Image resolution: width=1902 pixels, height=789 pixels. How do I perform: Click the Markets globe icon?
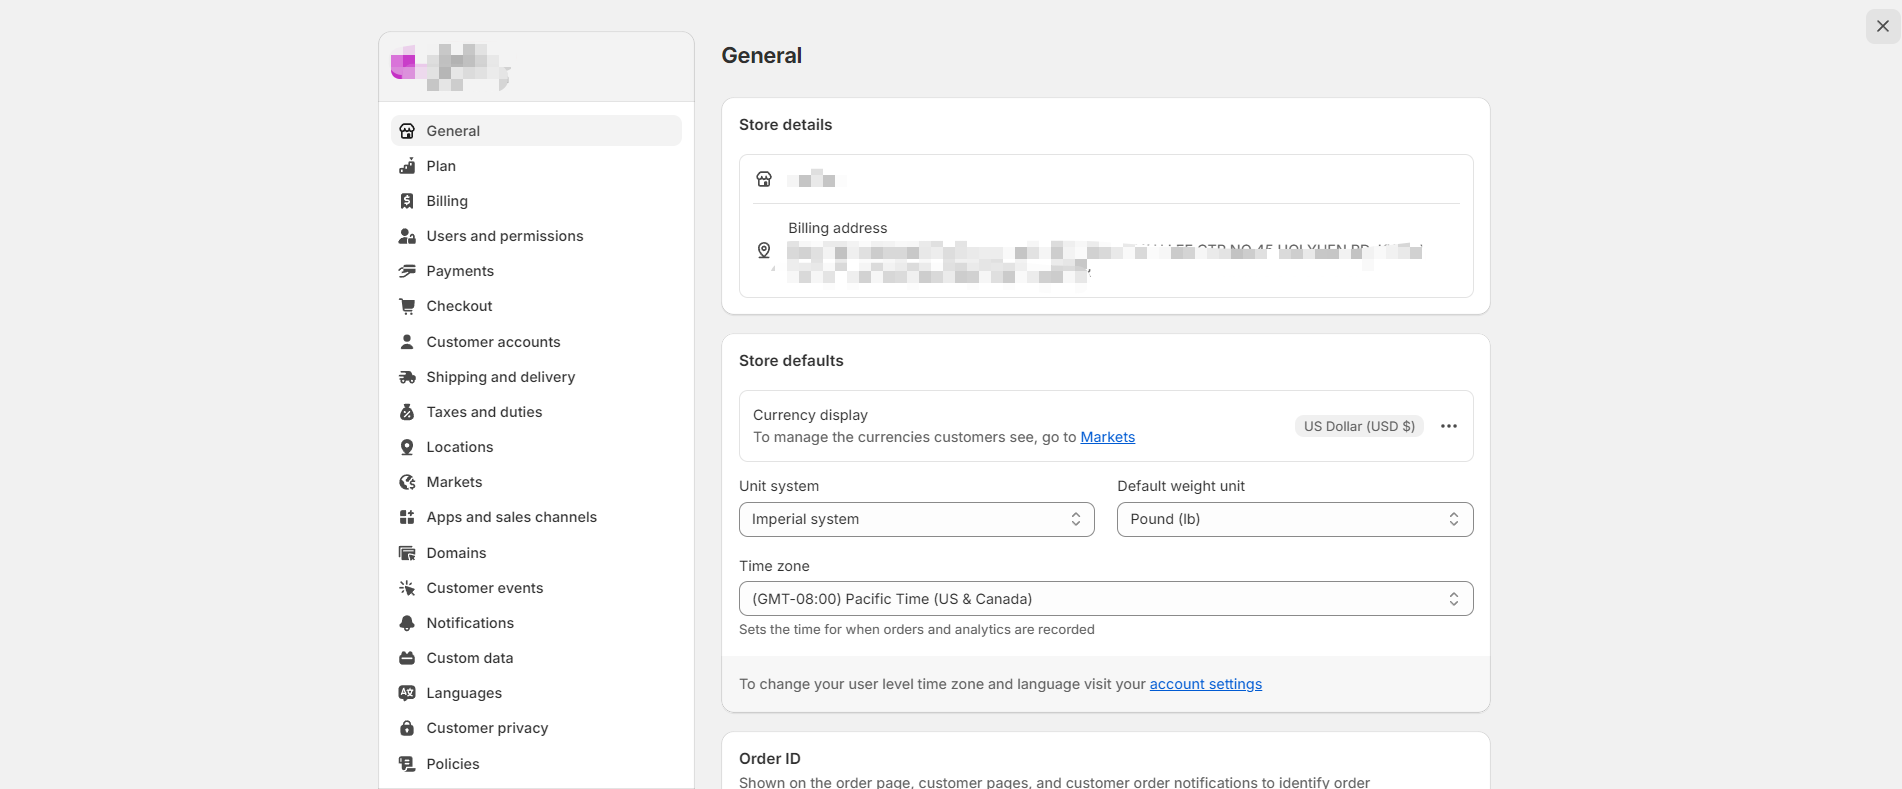click(407, 482)
